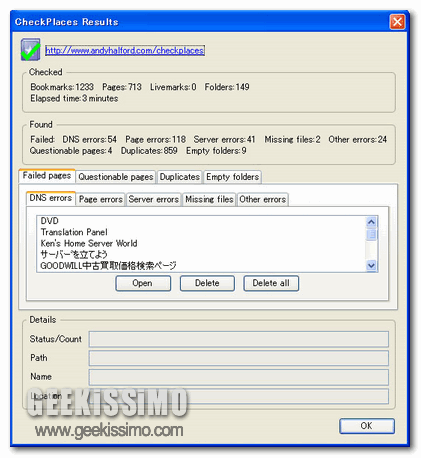Click the list scrollbar up arrow
This screenshot has height=458, width=421.
(371, 222)
